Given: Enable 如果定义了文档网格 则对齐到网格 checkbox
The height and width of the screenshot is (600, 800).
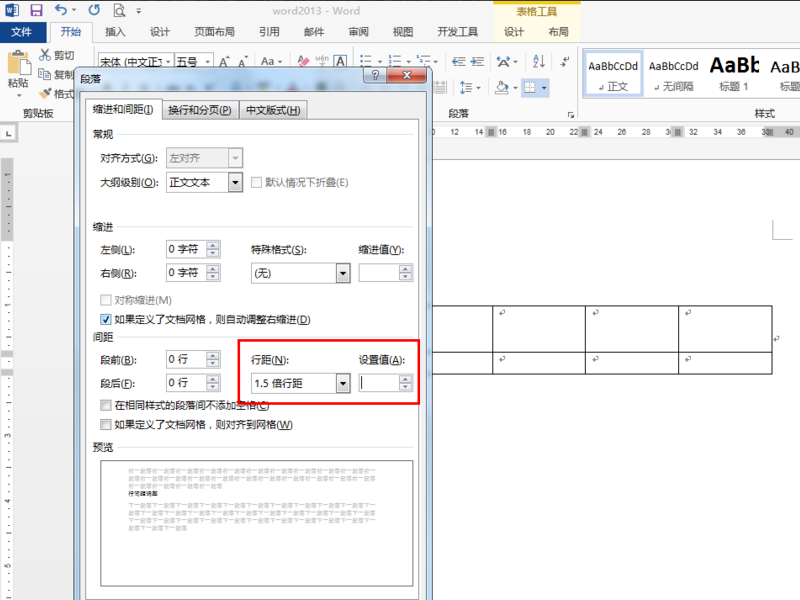Looking at the screenshot, I should pos(106,424).
